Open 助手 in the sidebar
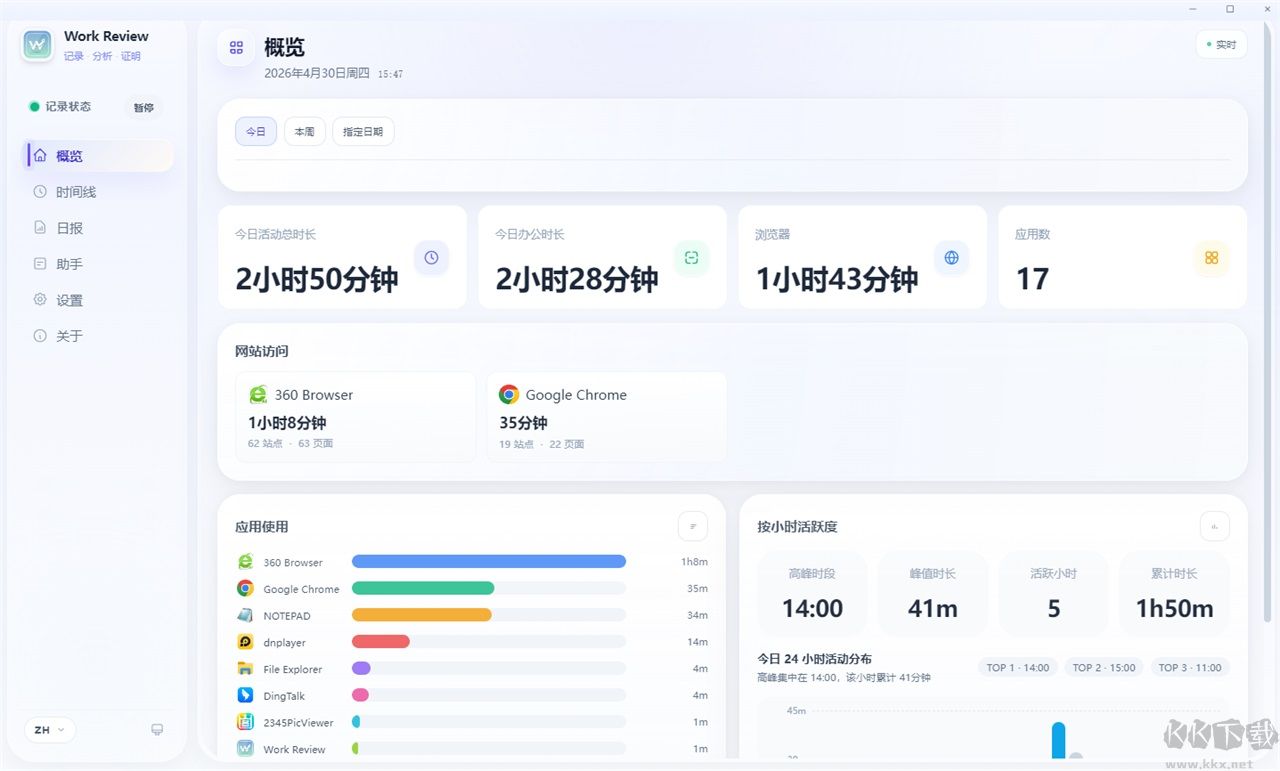Viewport: 1280px width, 771px height. tap(98, 264)
